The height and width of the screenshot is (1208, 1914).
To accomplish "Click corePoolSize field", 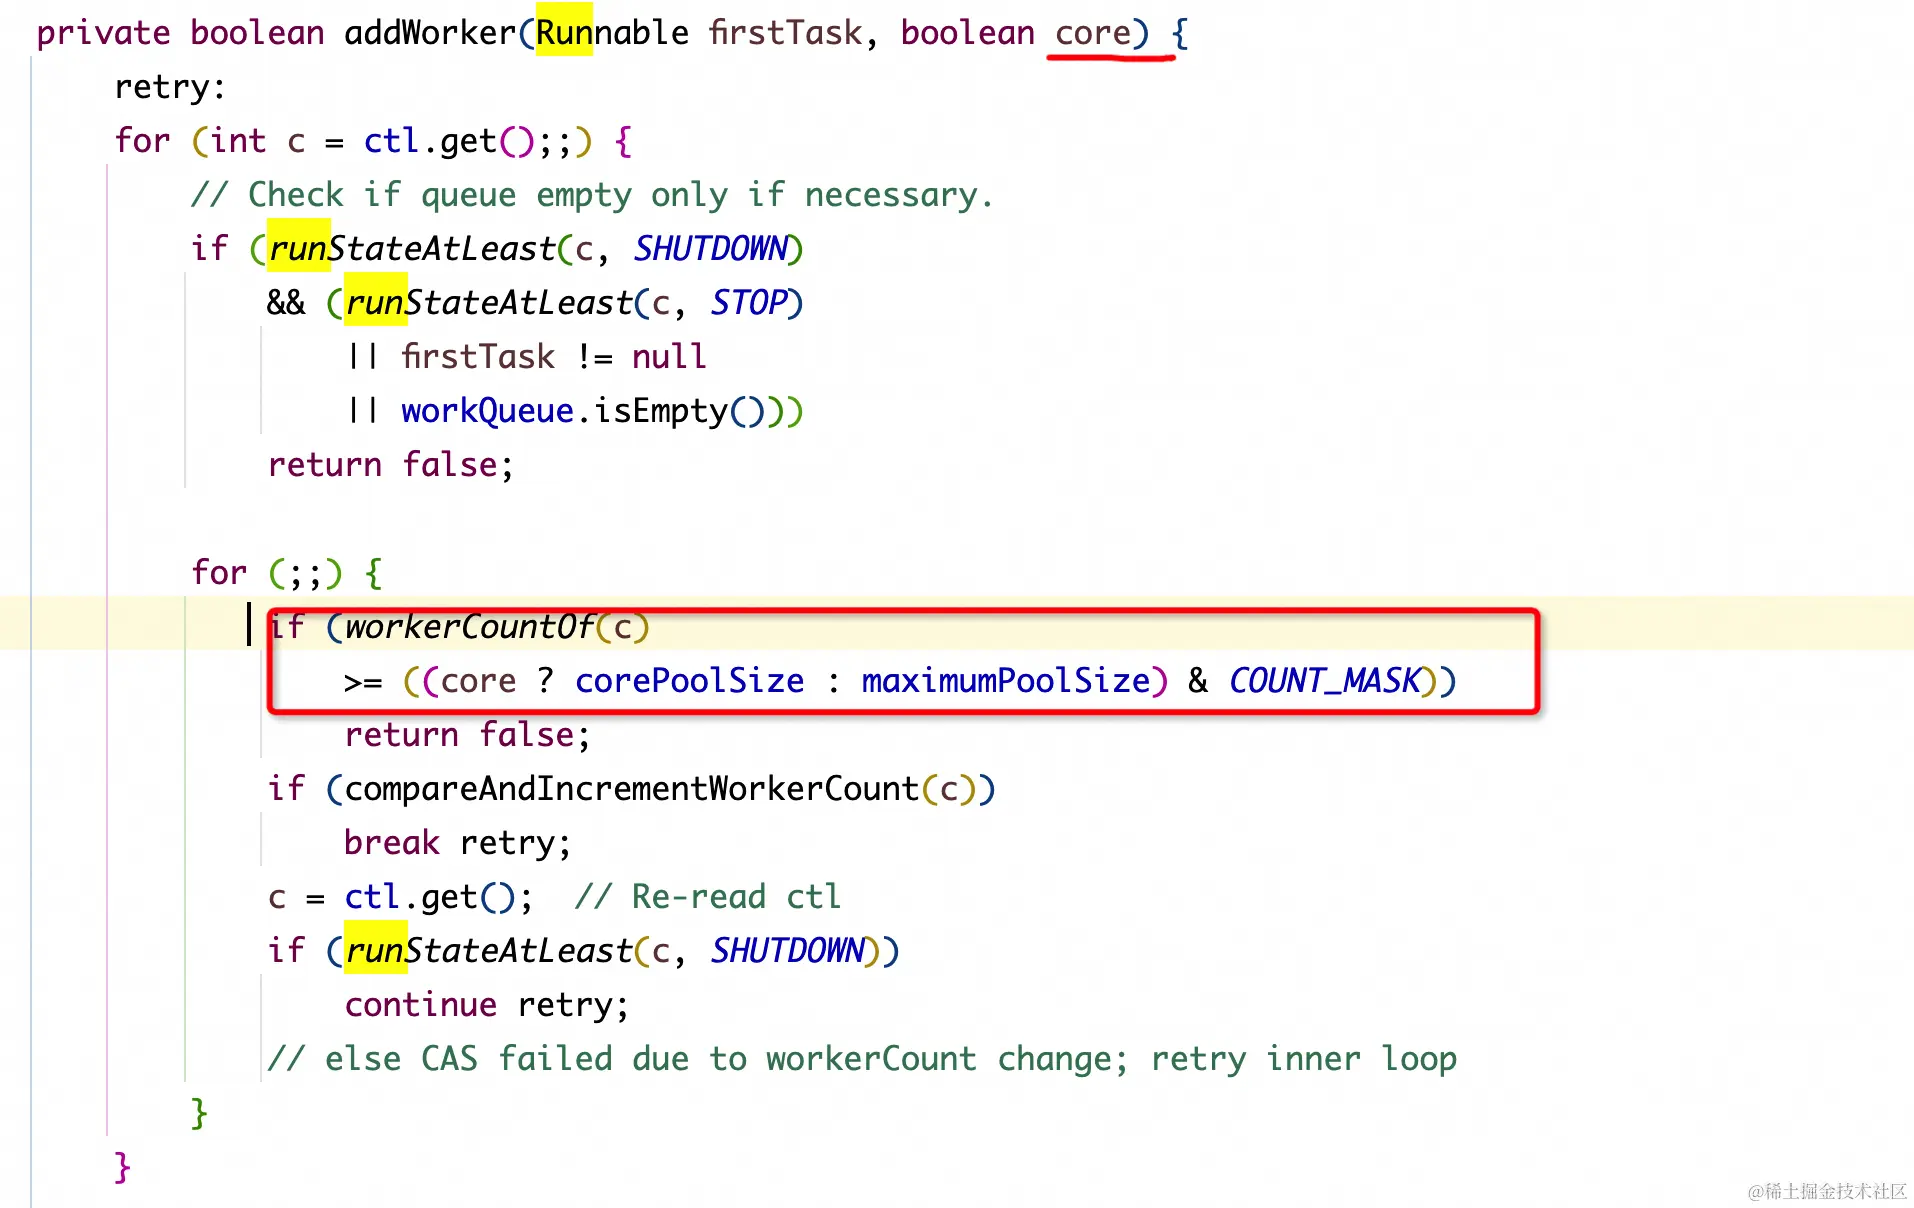I will click(x=690, y=681).
